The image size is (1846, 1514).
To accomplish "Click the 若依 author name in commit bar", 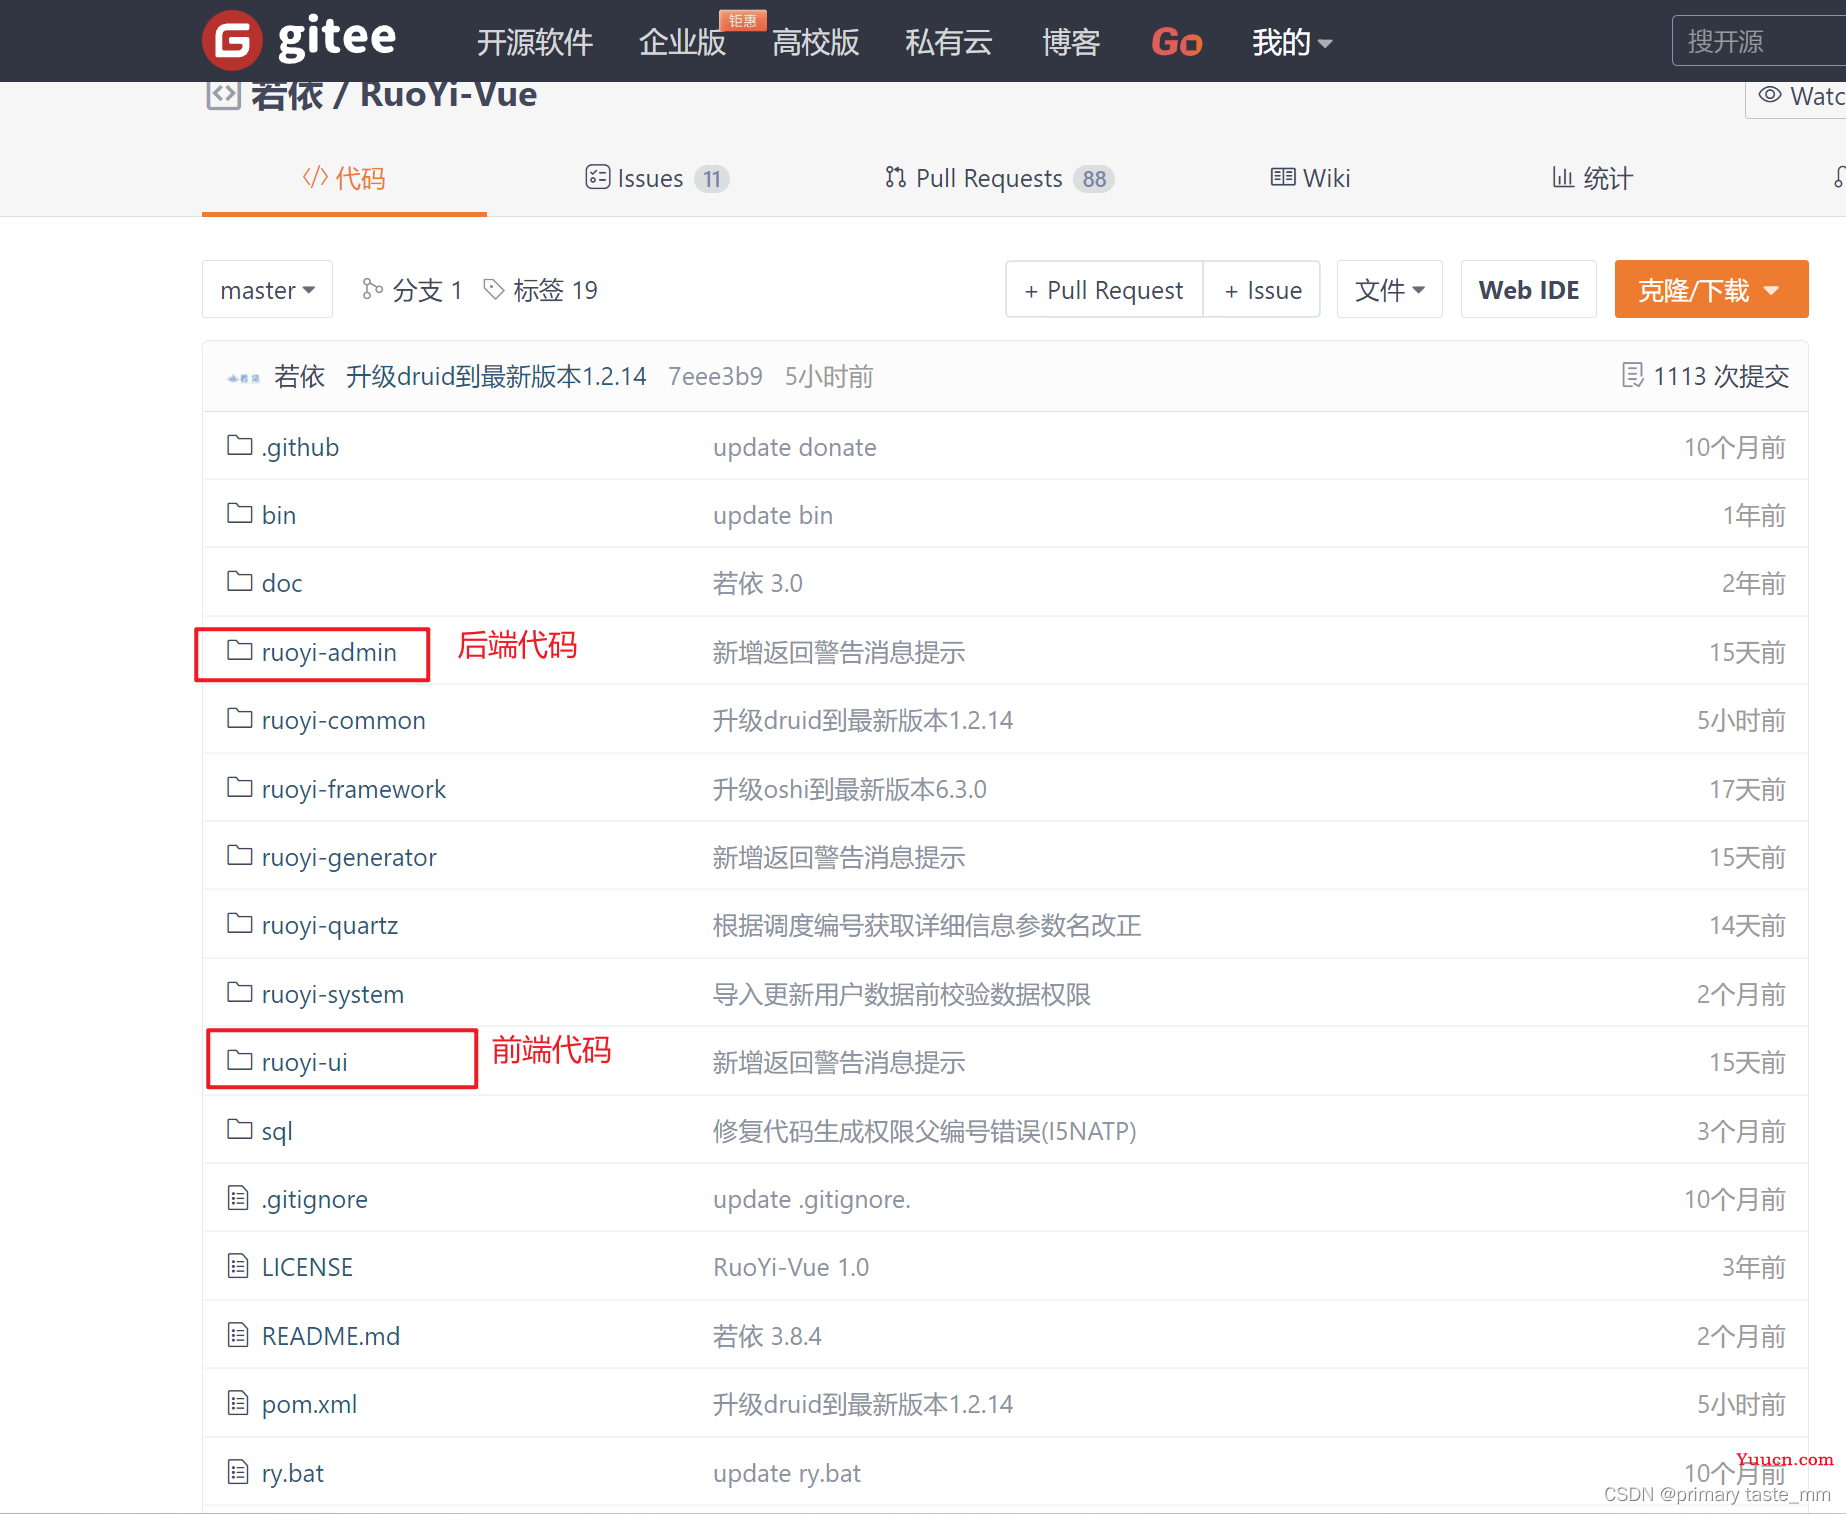I will [299, 376].
